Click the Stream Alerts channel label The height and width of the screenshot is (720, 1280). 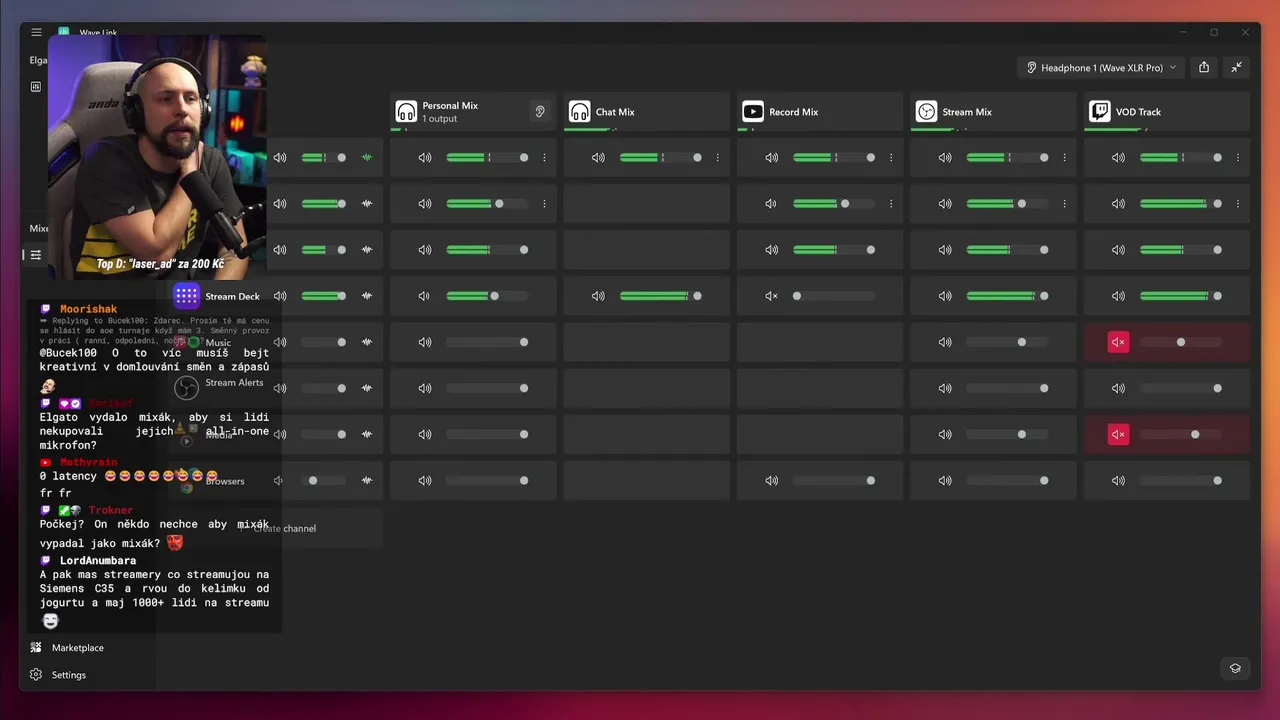234,382
